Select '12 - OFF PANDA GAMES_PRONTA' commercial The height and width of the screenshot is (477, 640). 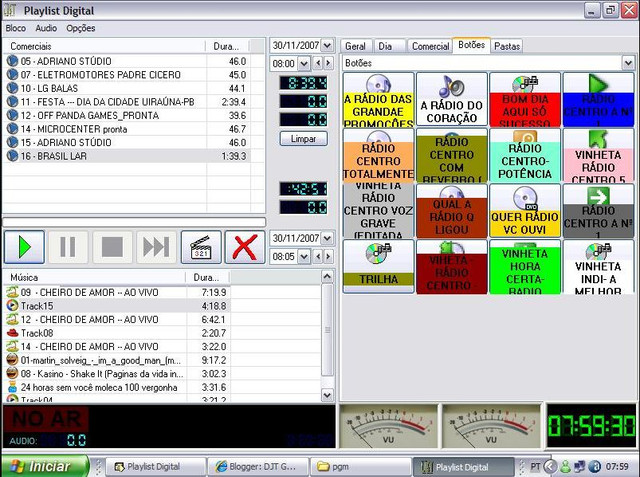coord(127,115)
